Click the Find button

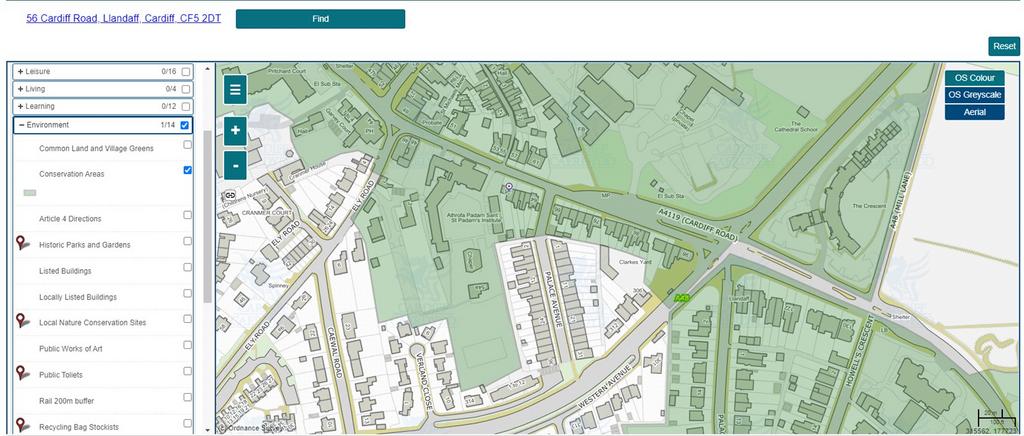[320, 19]
